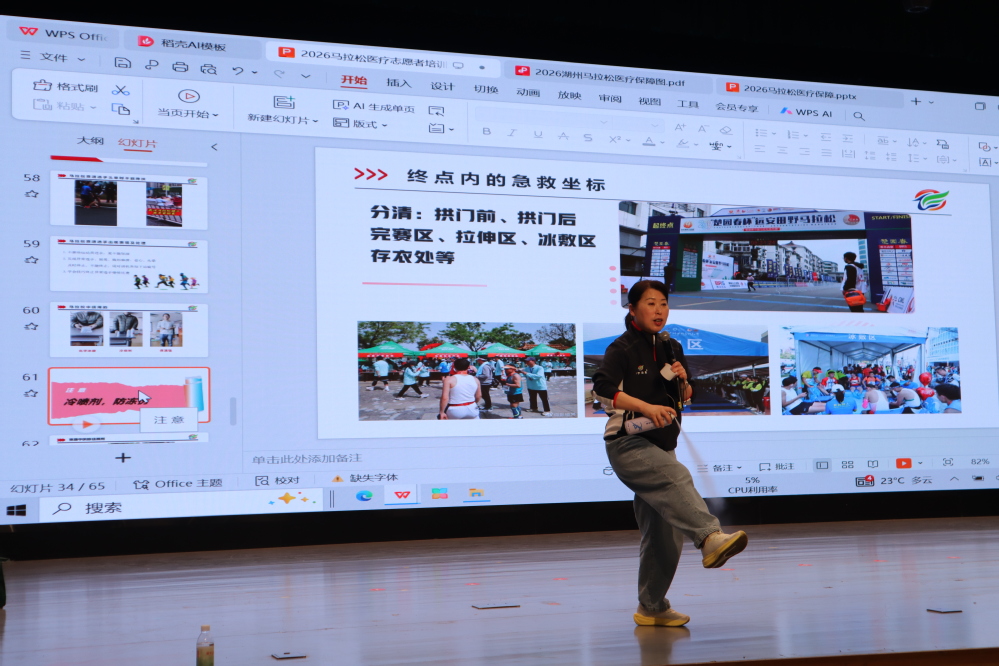This screenshot has height=666, width=999.
Task: Click the scissors Cut icon
Action: point(121,89)
